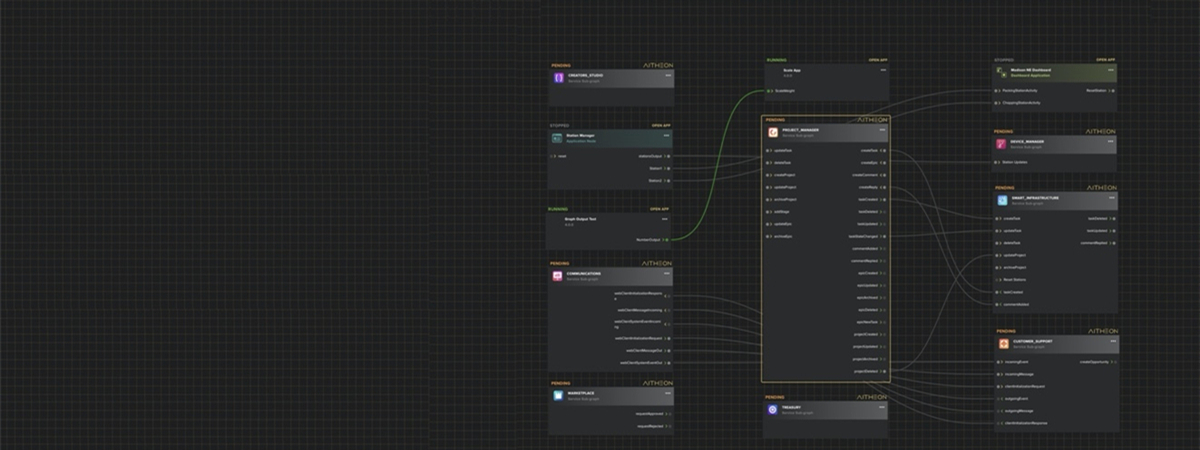Select the CUSTOMER_SUPPORT node icon
Image resolution: width=1200 pixels, height=450 pixels.
(x=1003, y=343)
